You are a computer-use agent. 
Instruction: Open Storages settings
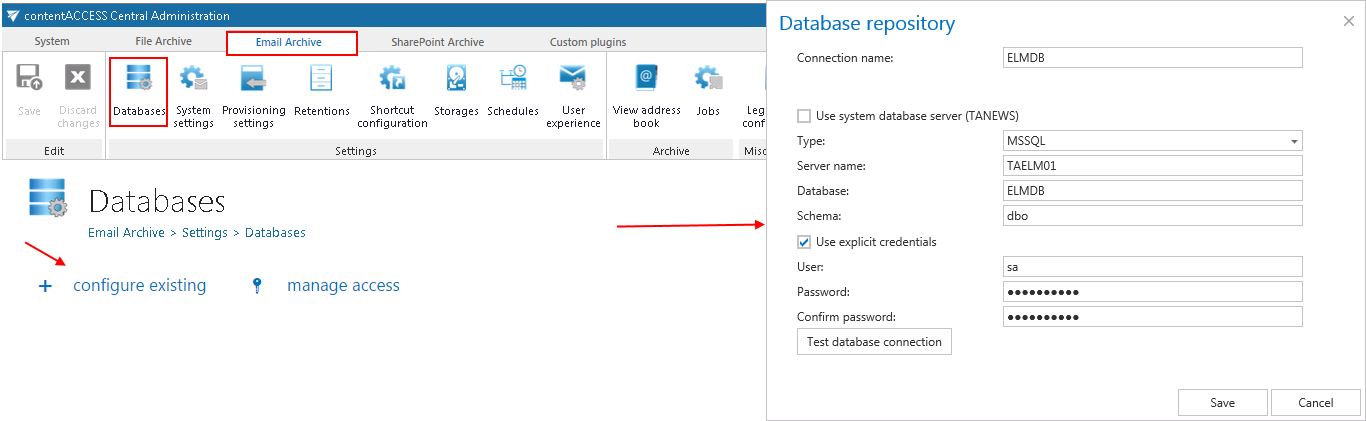tap(456, 92)
